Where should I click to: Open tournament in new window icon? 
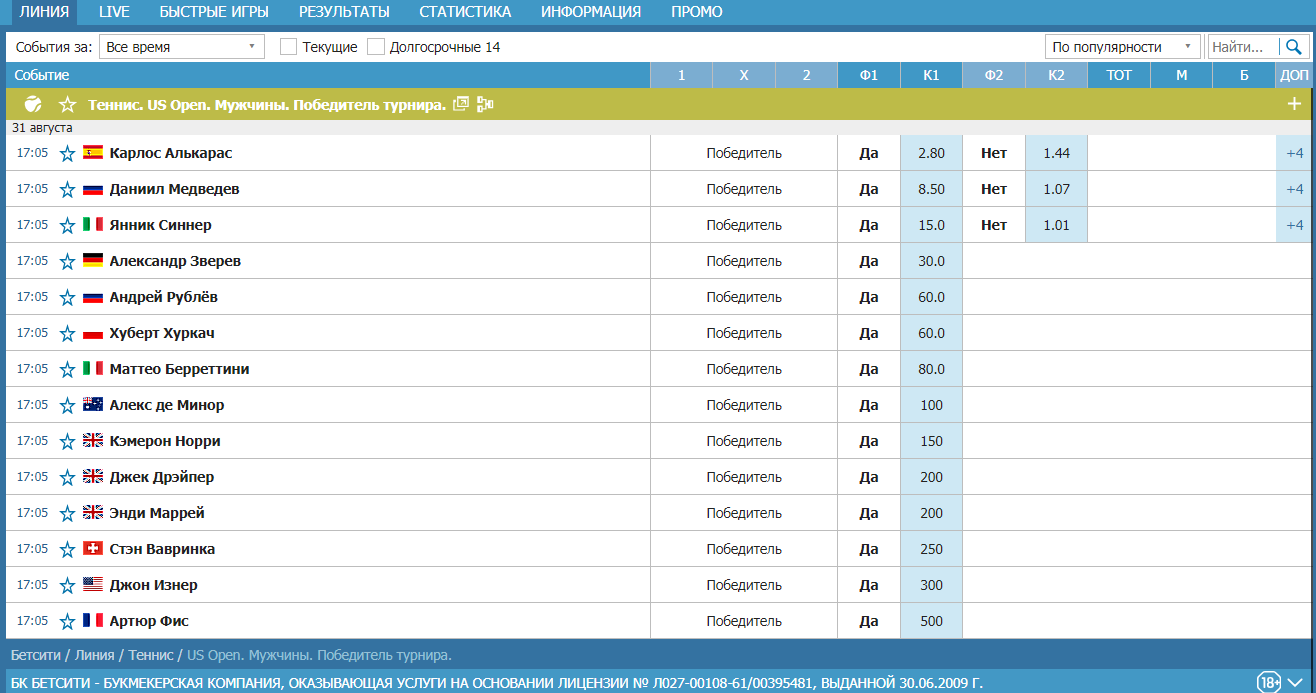tap(461, 104)
